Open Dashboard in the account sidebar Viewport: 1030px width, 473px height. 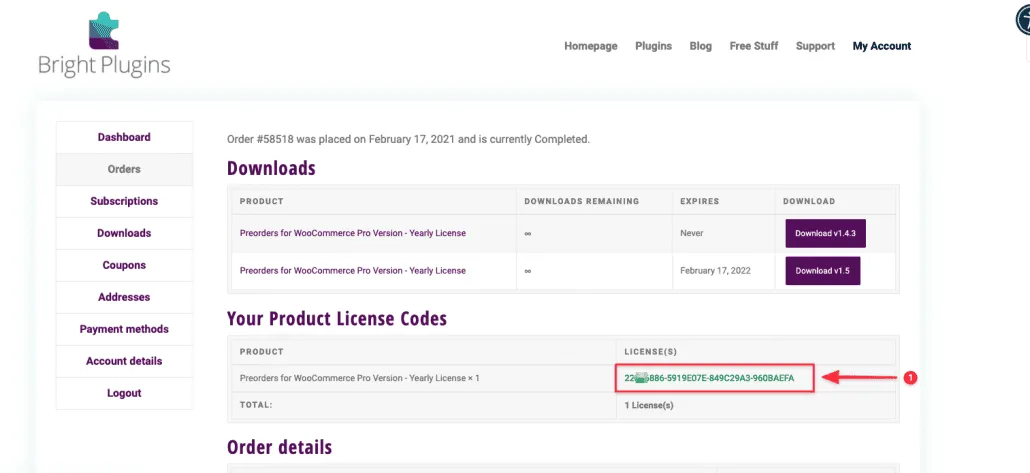pos(124,137)
